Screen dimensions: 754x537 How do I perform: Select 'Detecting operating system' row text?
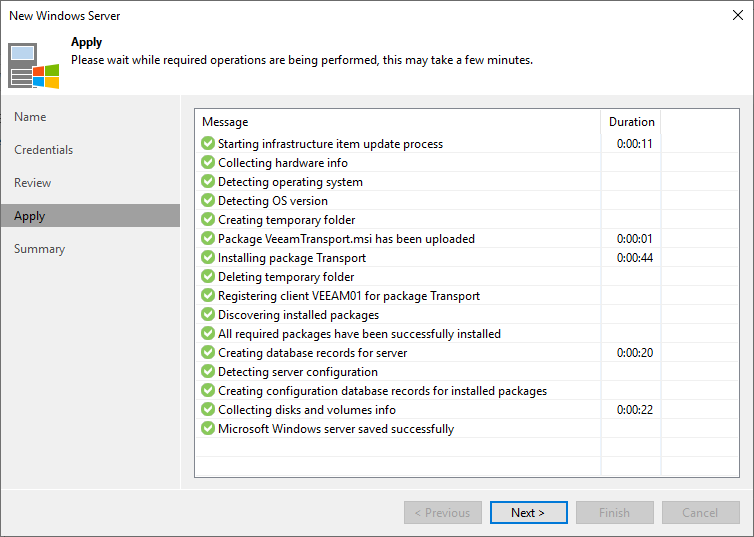[x=290, y=182]
